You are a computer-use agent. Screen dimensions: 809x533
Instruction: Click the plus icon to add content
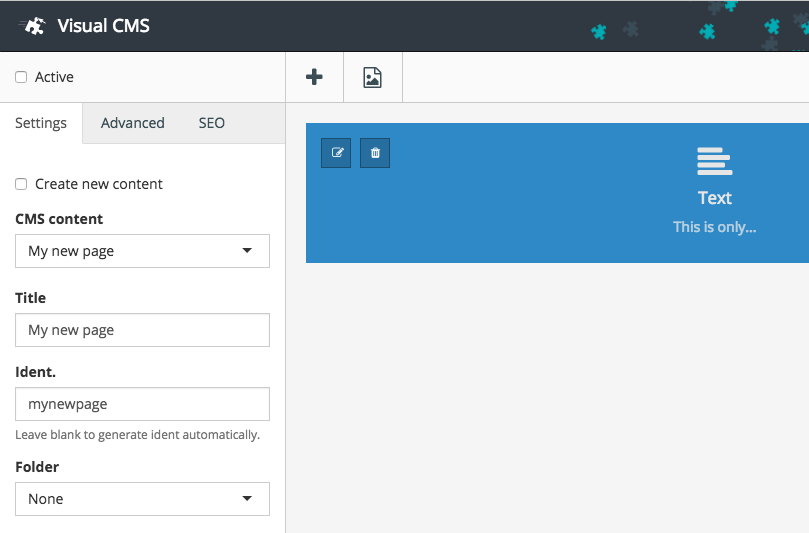coord(314,77)
